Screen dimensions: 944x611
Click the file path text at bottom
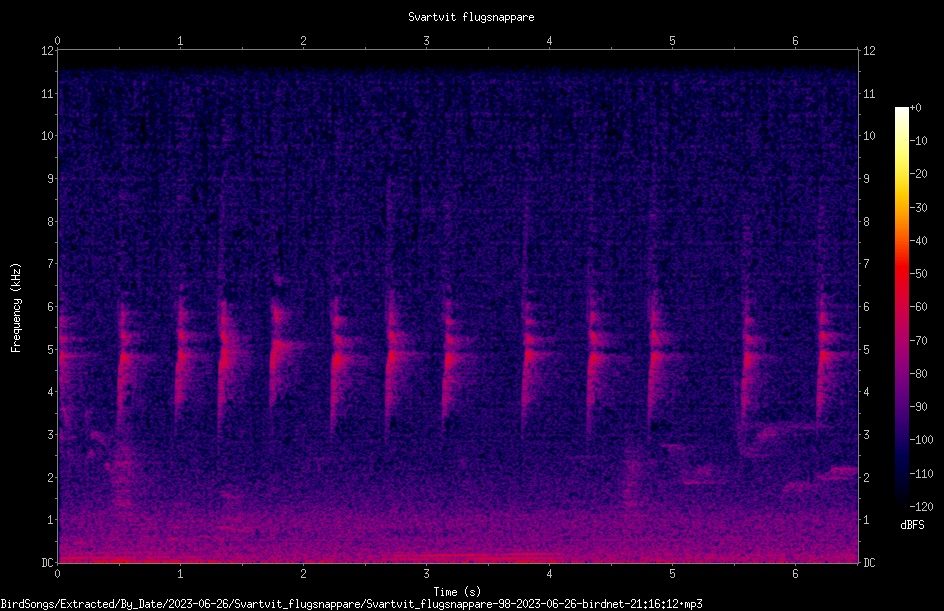point(351,604)
